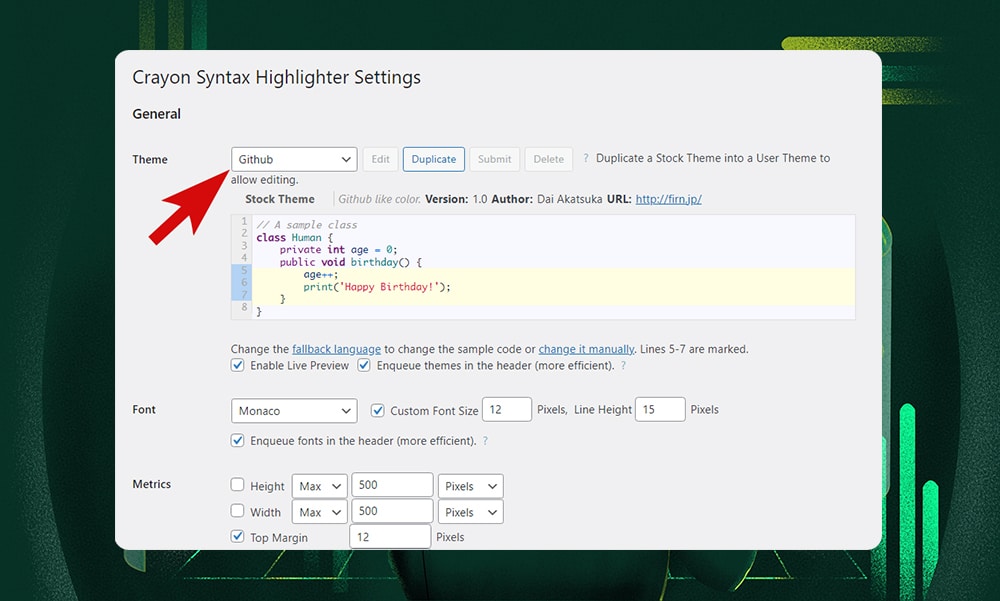Toggle the Custom Font Size checkbox
The image size is (1000, 601).
[x=377, y=409]
